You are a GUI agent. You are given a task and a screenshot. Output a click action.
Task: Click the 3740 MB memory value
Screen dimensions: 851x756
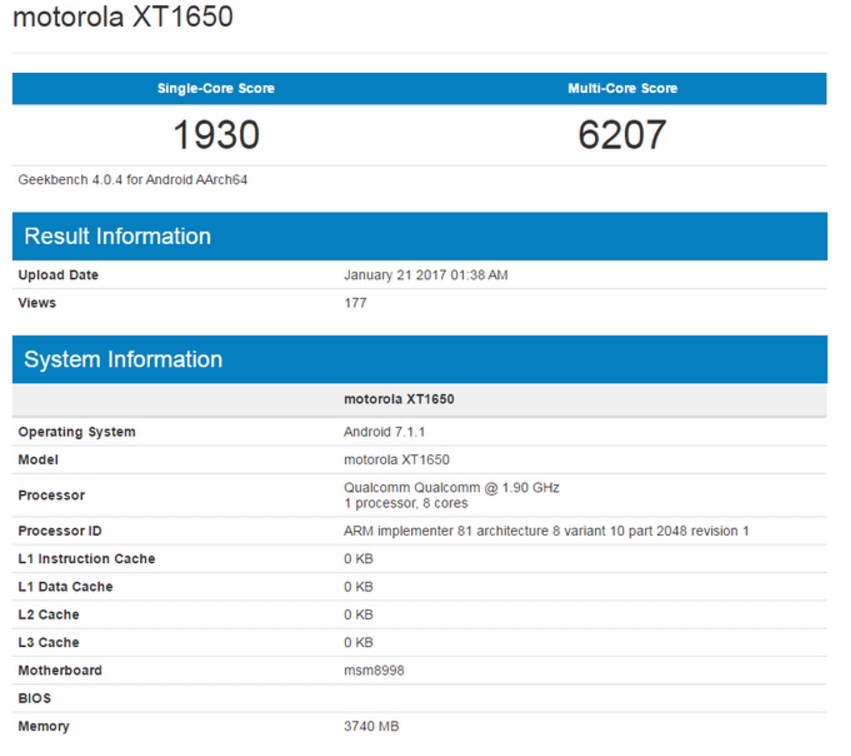point(371,726)
